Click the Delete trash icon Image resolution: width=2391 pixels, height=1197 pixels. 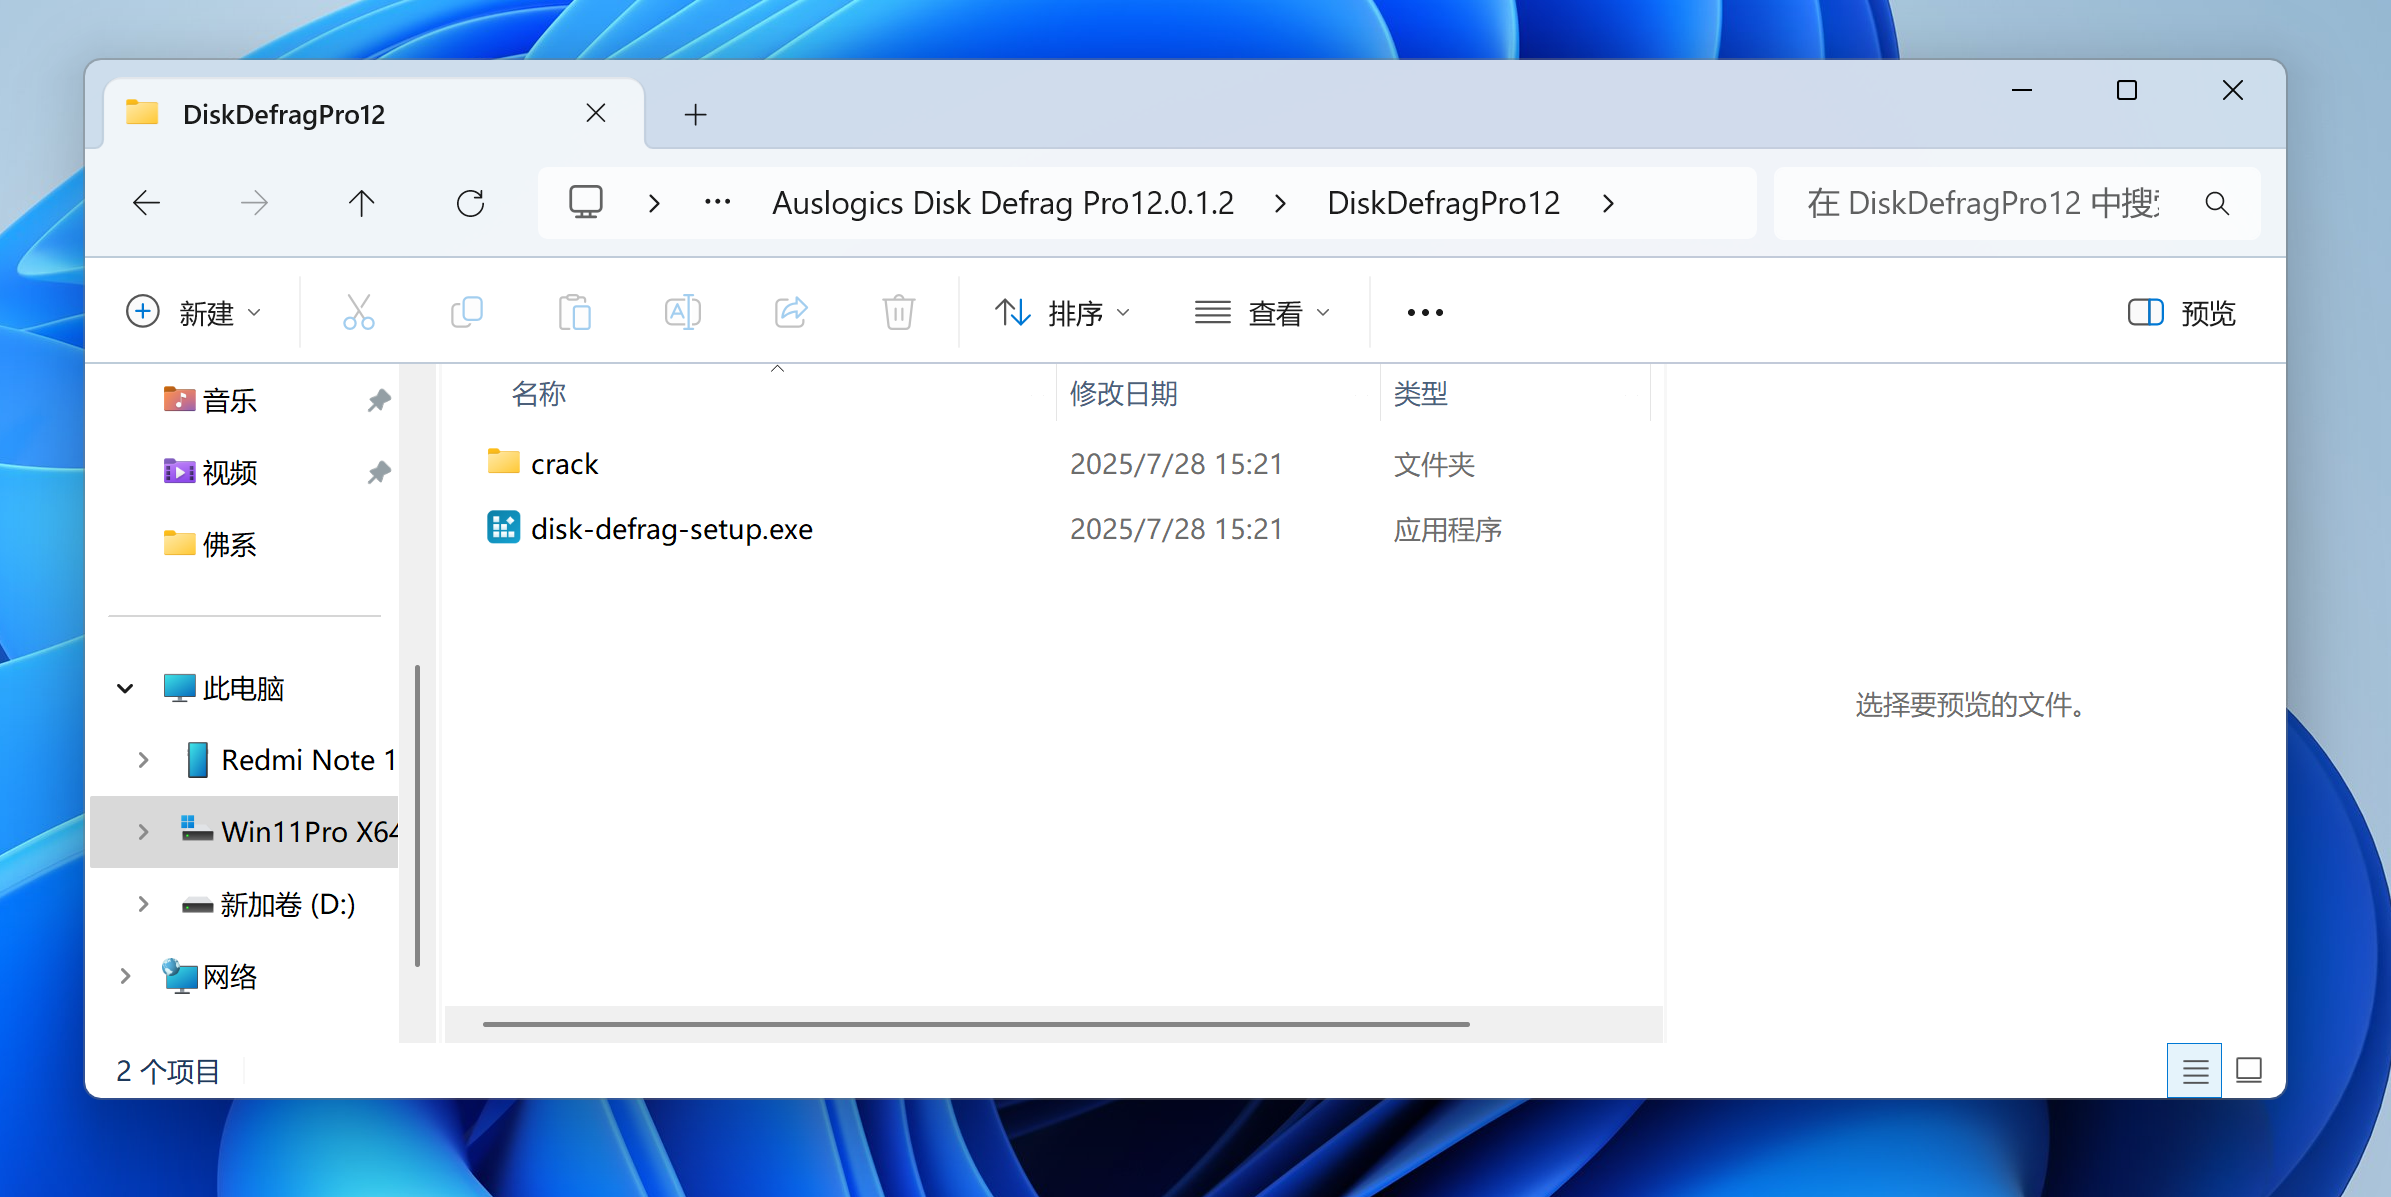[x=898, y=313]
